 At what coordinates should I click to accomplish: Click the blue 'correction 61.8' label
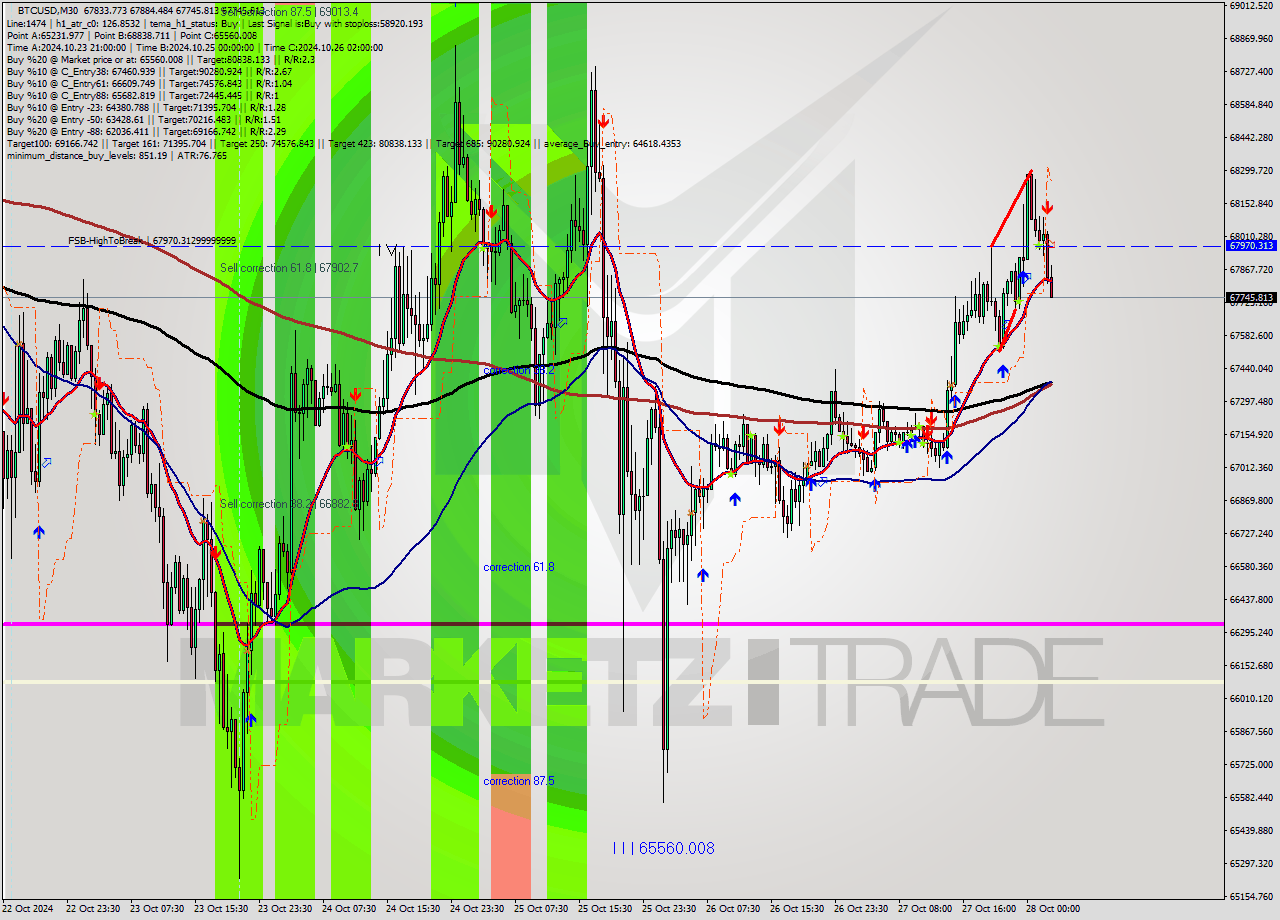518,567
